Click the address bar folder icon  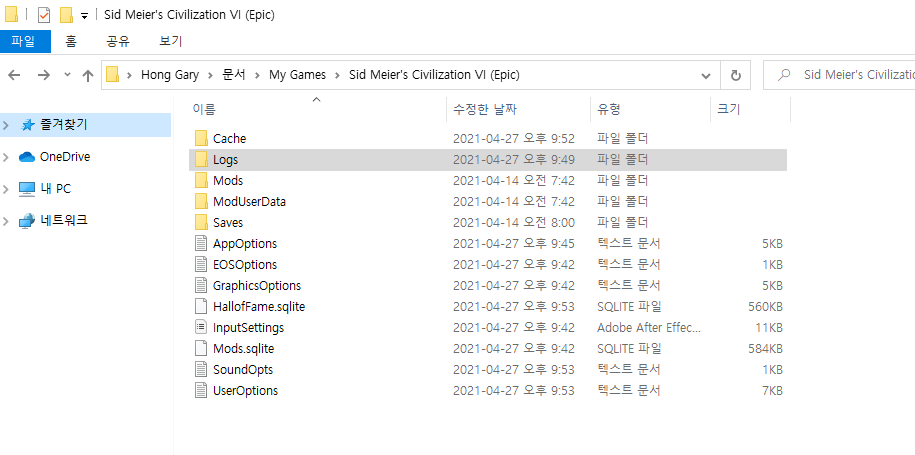point(113,75)
